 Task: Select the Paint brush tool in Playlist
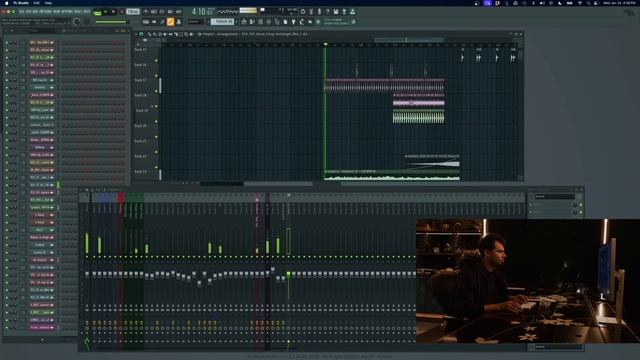155,34
